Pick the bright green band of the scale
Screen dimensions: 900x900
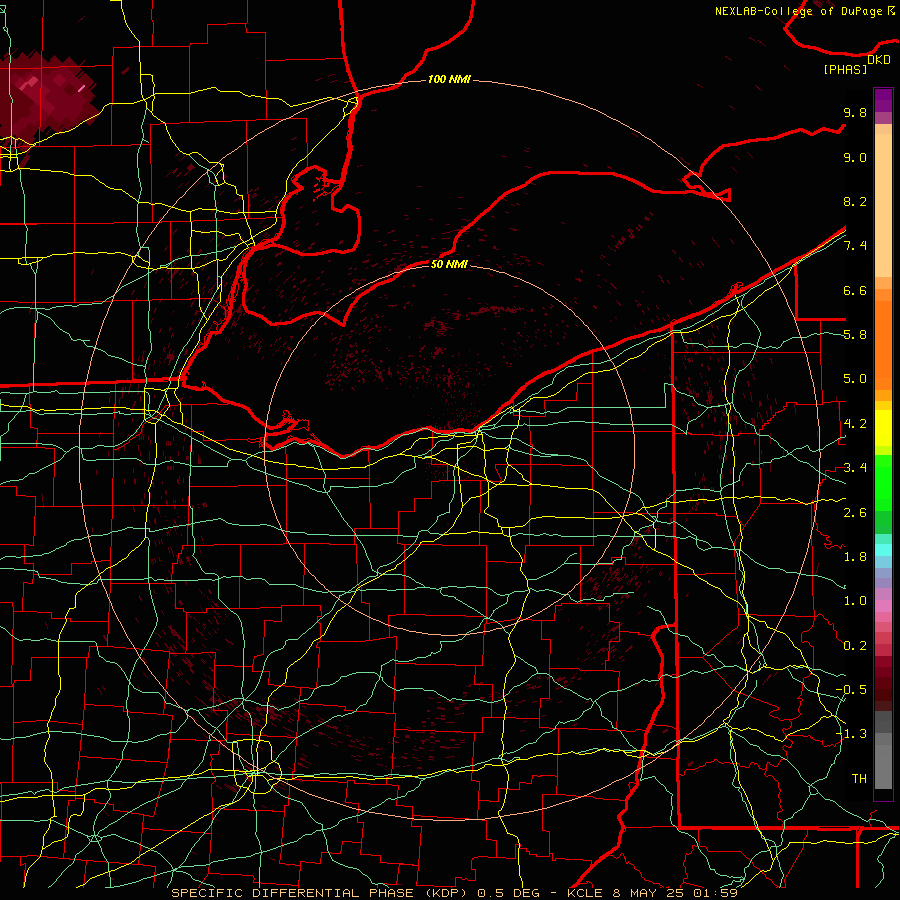pyautogui.click(x=883, y=483)
